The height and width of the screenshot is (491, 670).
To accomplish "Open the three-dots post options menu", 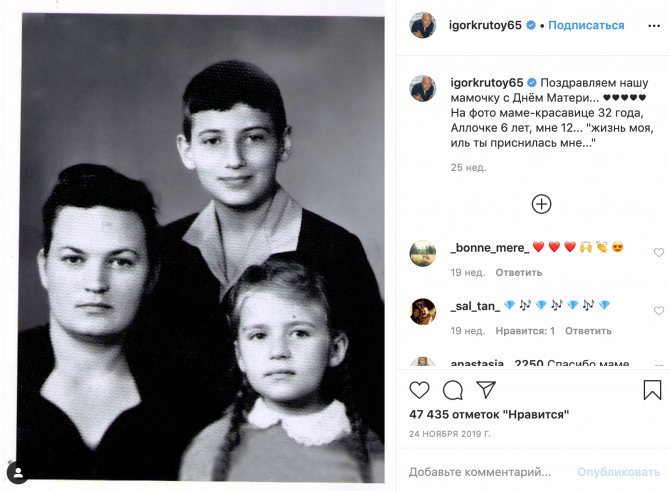I will [654, 26].
